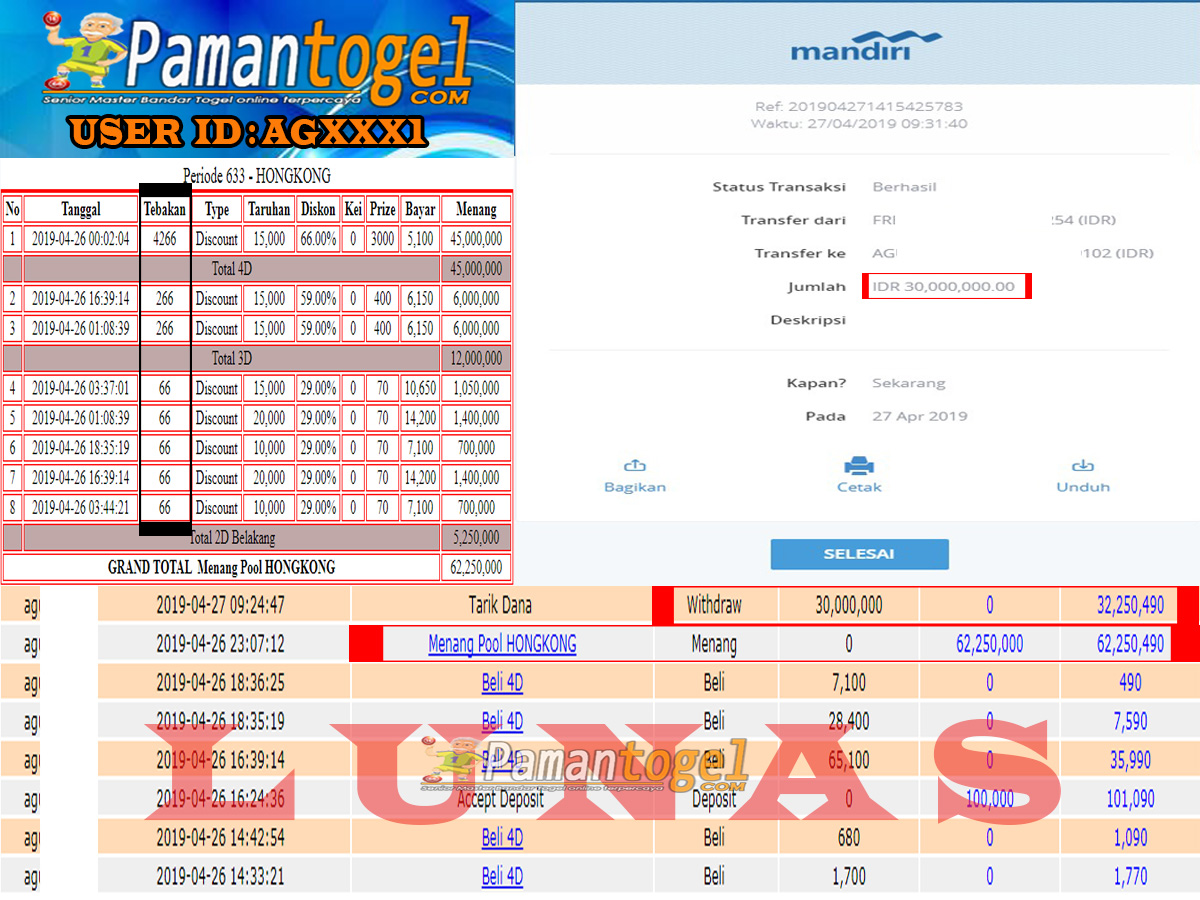Select the IDR 30,000,000.00 amount field
This screenshot has height=900, width=1200.
point(945,287)
